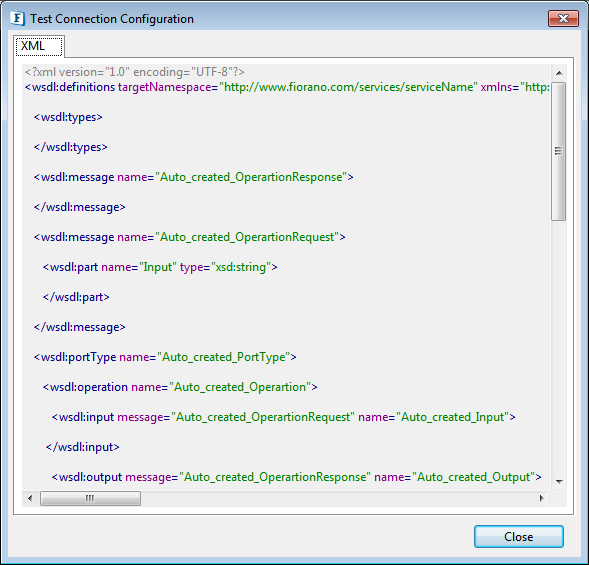Click the wsdl:part name="Input" line

coord(160,267)
